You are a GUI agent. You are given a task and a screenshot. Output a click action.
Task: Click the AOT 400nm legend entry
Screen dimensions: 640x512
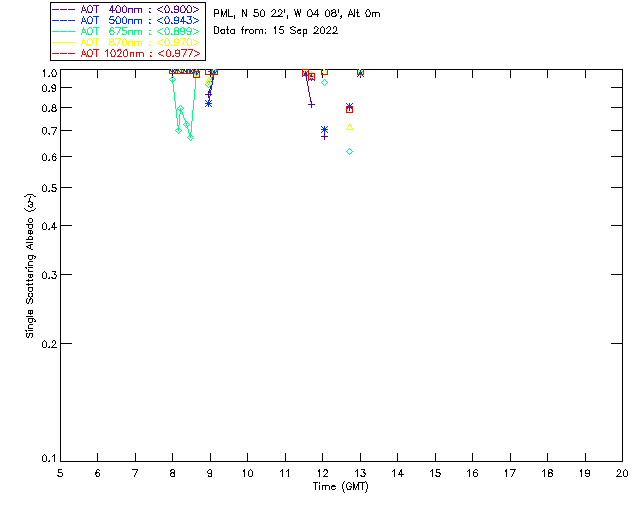[127, 9]
